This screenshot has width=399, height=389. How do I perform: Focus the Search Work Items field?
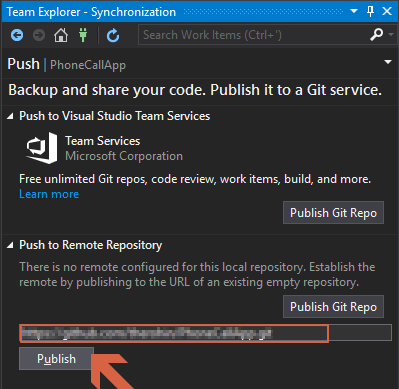[252, 35]
